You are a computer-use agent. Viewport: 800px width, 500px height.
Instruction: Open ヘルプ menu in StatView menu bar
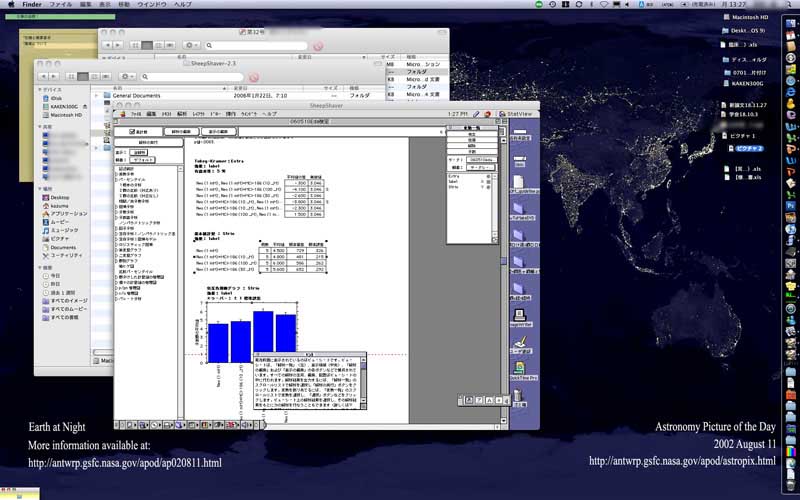click(269, 114)
